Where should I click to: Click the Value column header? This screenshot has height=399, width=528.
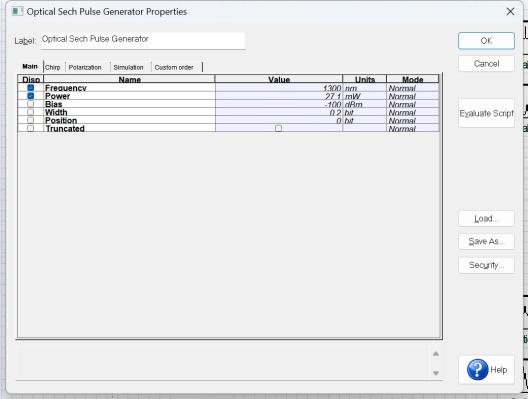click(279, 79)
